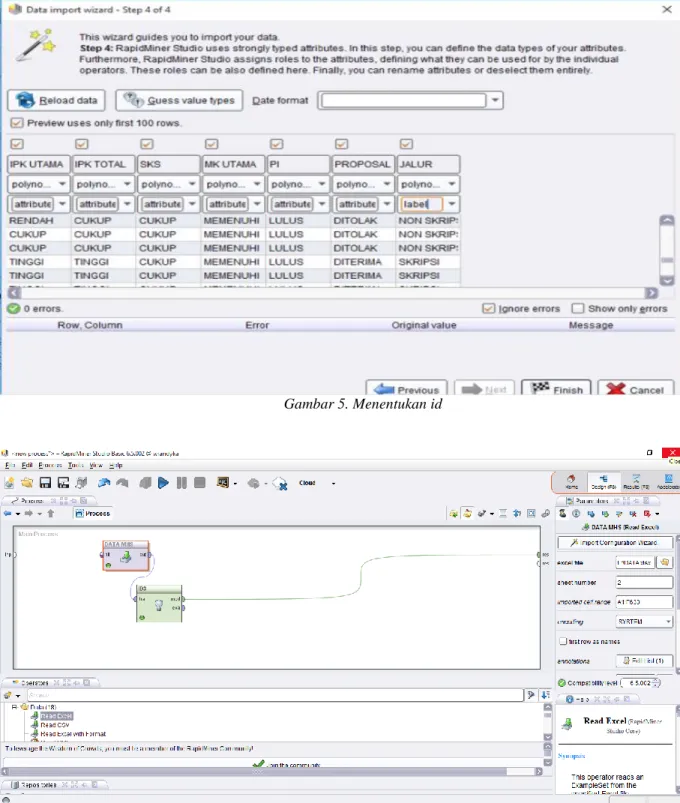
Task: Open the Process menu
Action: pyautogui.click(x=50, y=466)
